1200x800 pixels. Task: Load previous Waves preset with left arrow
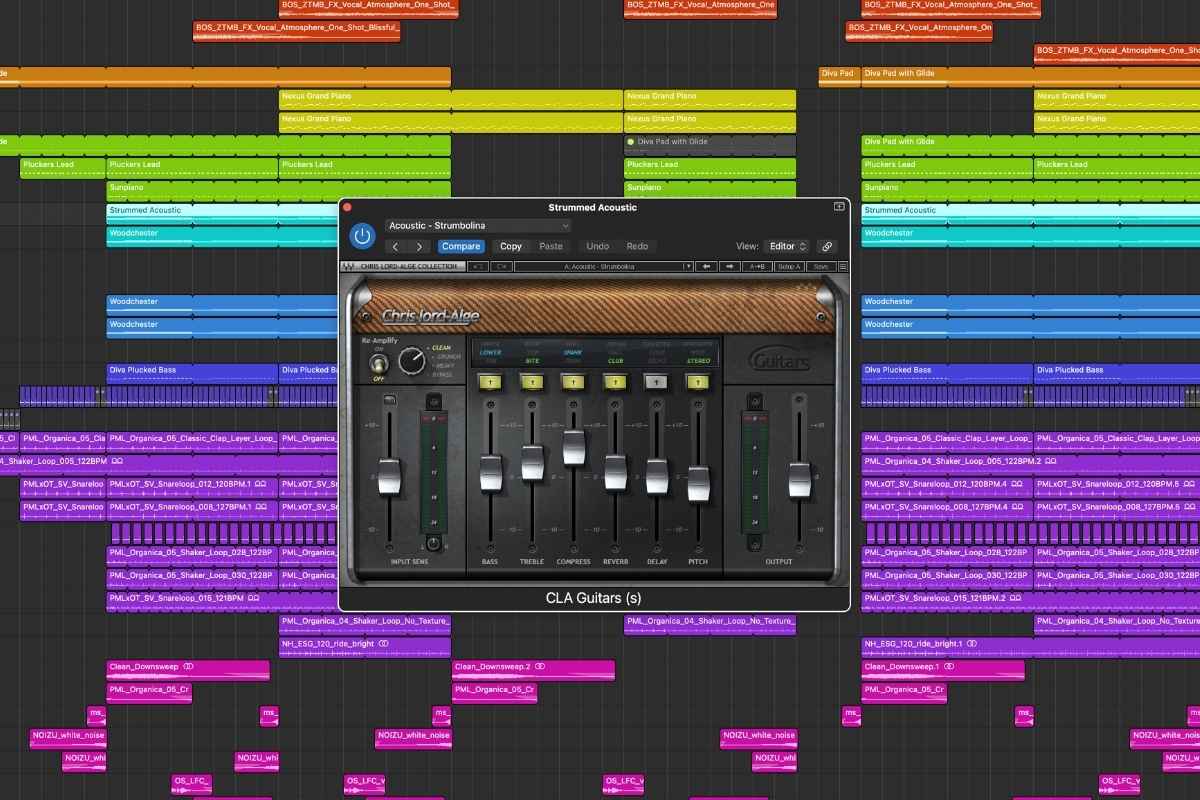pyautogui.click(x=706, y=266)
